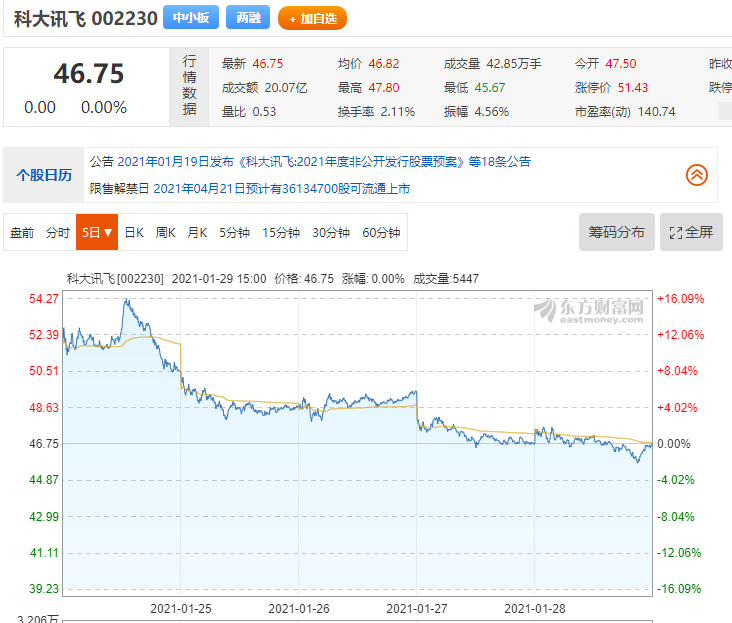This screenshot has width=732, height=623.
Task: Switch to the 周K chart tab
Action: click(x=165, y=232)
